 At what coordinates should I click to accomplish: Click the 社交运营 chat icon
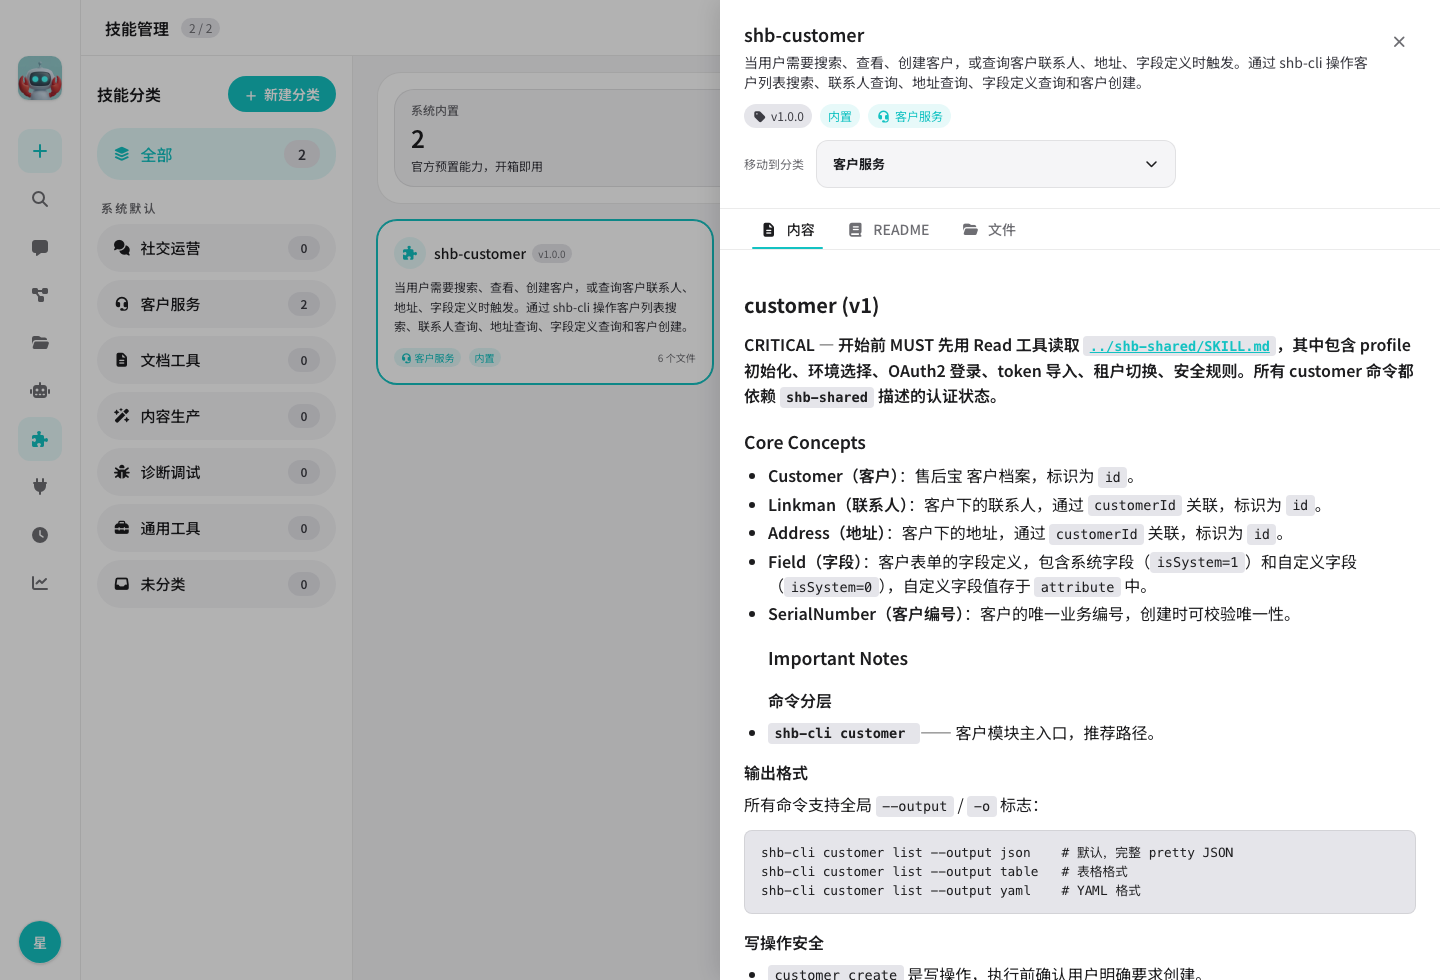click(122, 248)
